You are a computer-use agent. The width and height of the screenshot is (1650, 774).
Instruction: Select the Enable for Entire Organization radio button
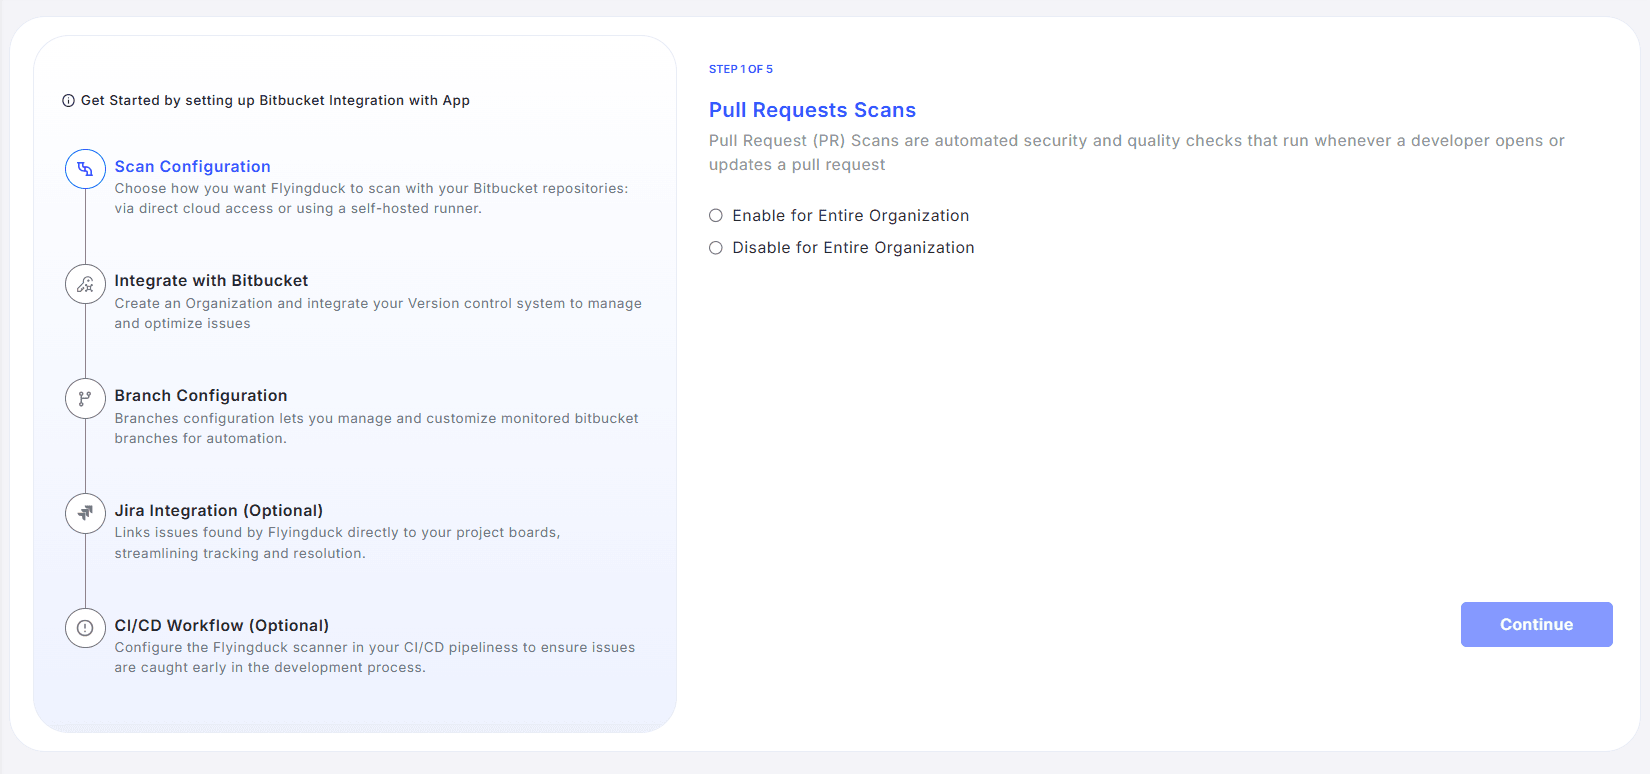pos(716,216)
